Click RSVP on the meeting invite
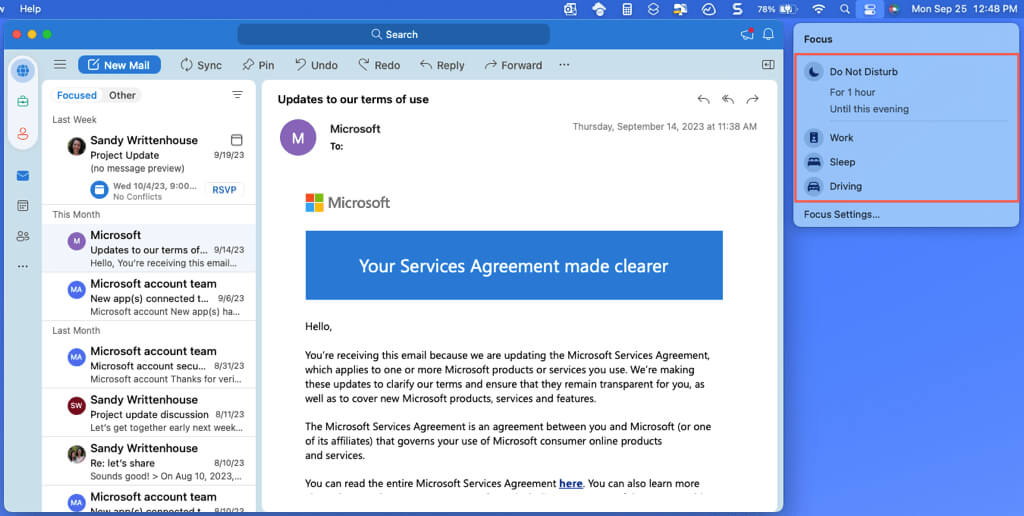 pyautogui.click(x=224, y=189)
